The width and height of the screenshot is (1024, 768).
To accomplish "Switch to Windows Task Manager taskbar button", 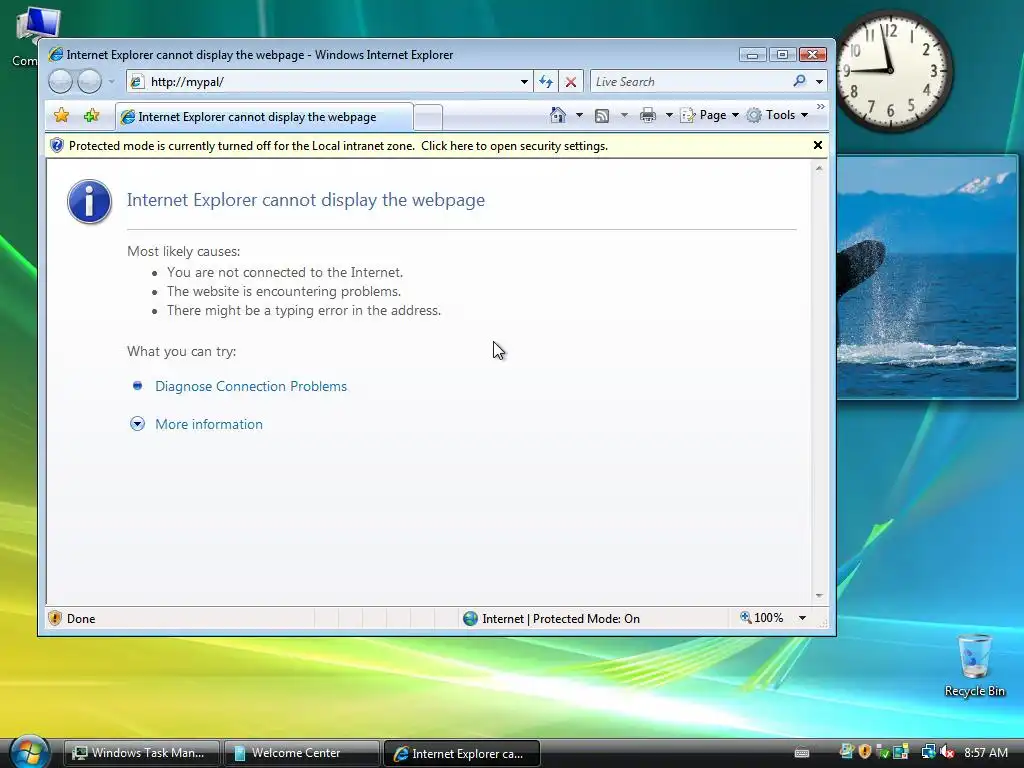I will pyautogui.click(x=142, y=753).
